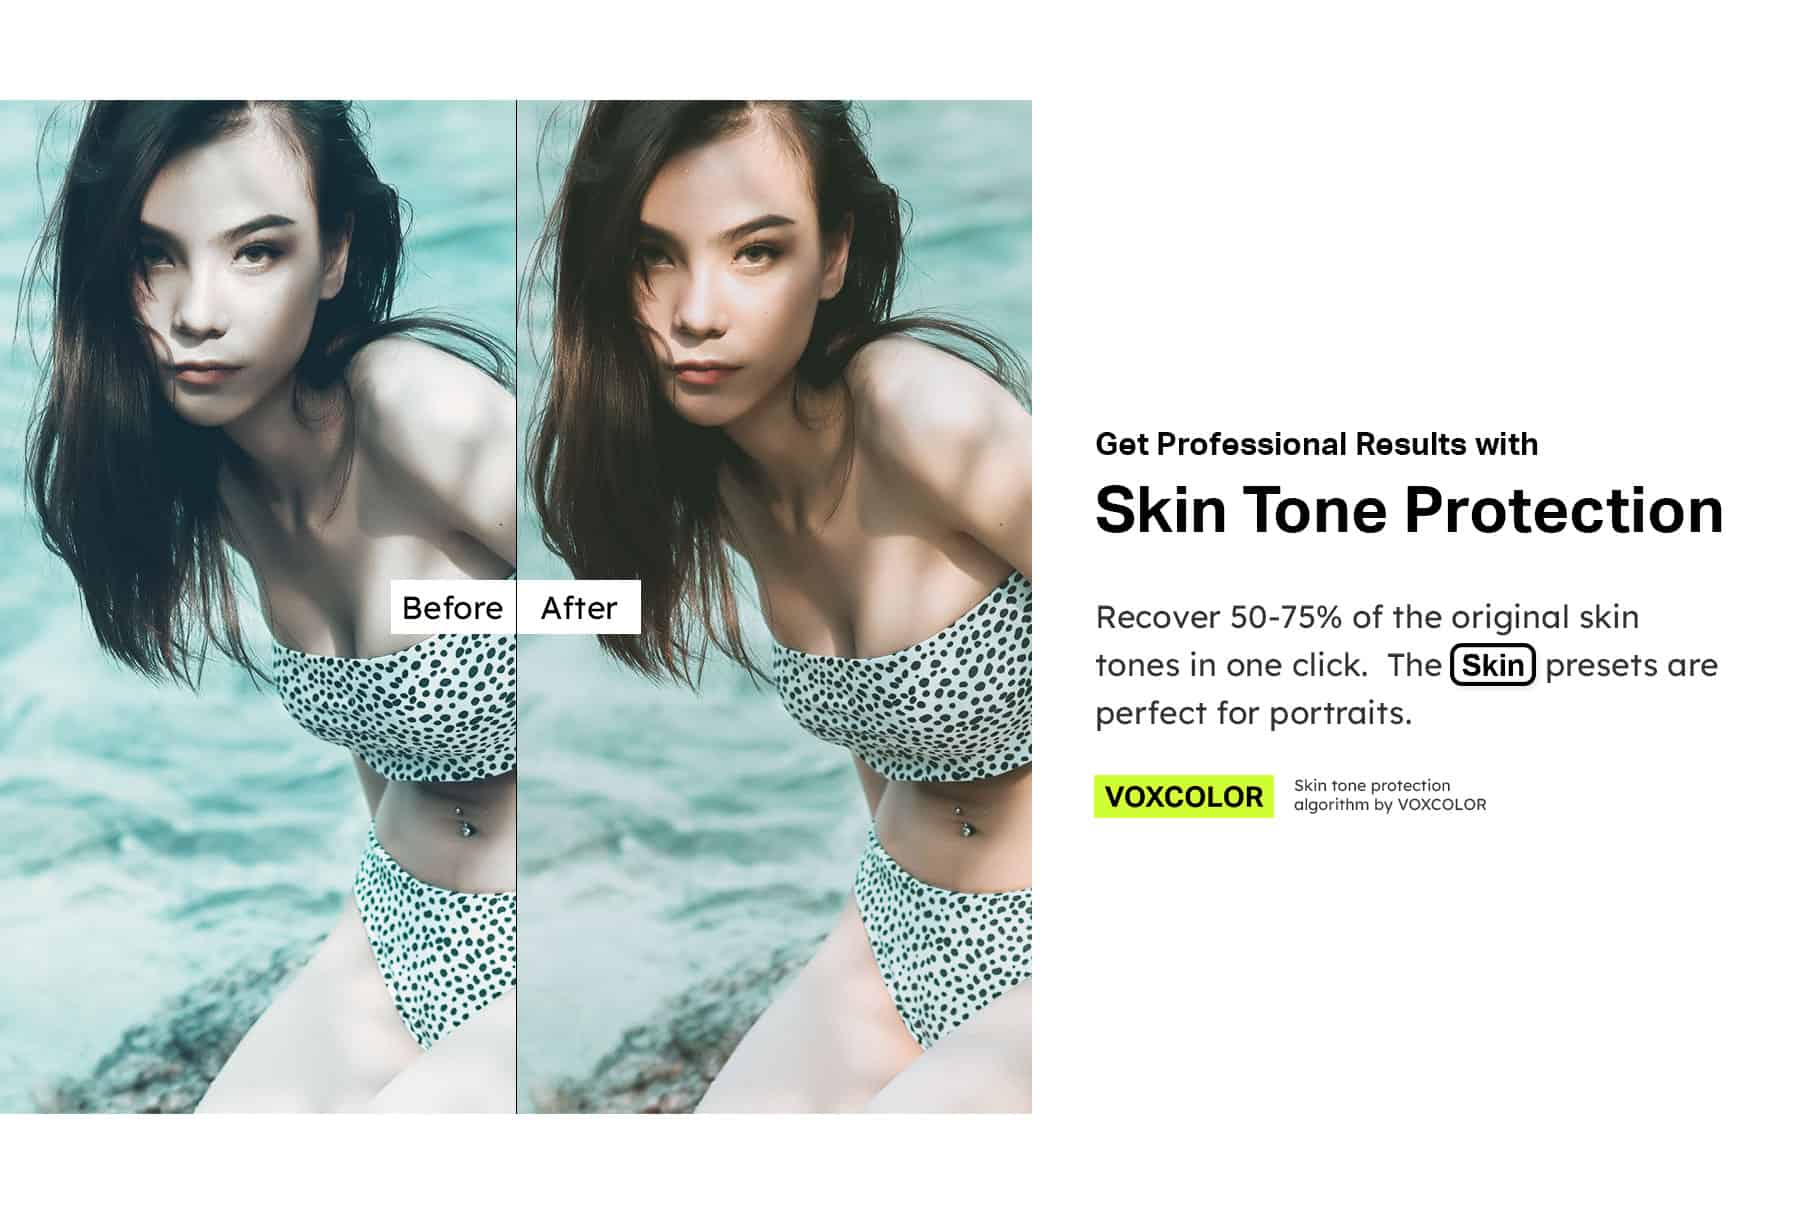
Task: Click 'Get Professional Results with' subheading
Action: pyautogui.click(x=1316, y=444)
